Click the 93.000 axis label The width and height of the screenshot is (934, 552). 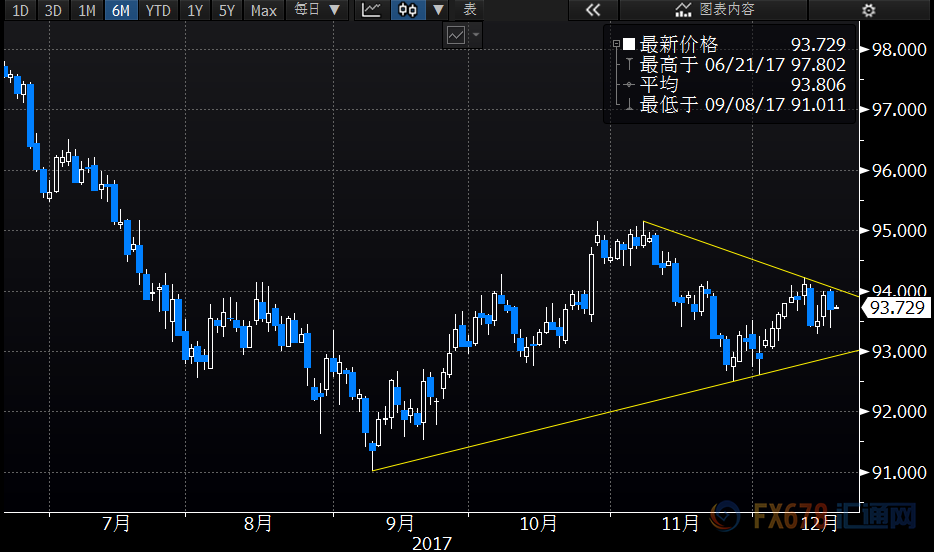pos(899,352)
